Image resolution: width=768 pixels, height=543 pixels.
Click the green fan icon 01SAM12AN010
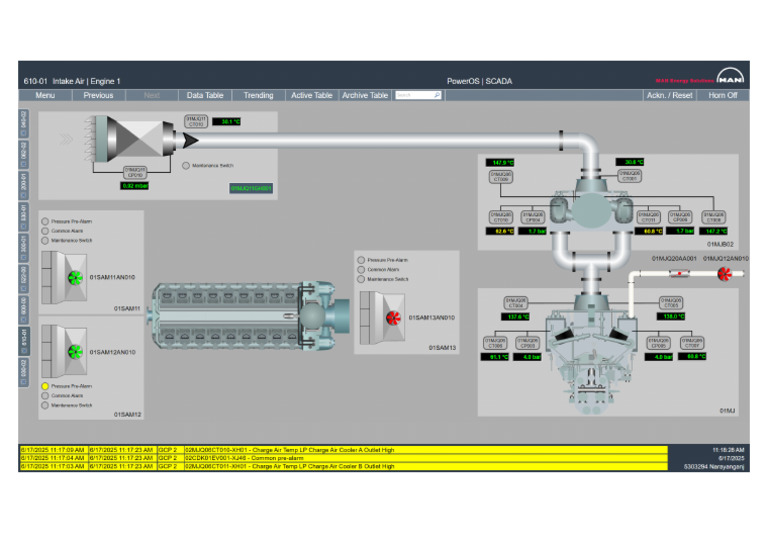(x=75, y=352)
